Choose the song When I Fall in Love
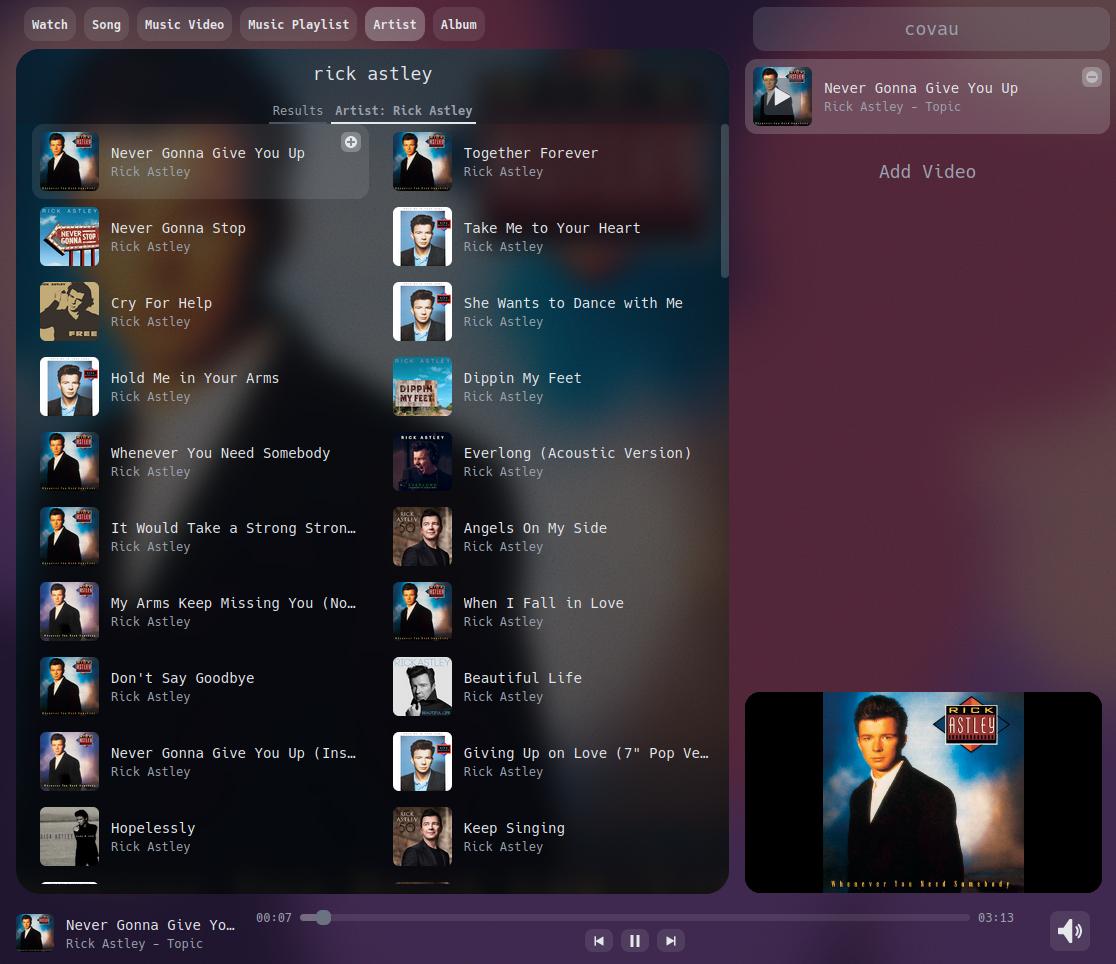 click(x=554, y=612)
